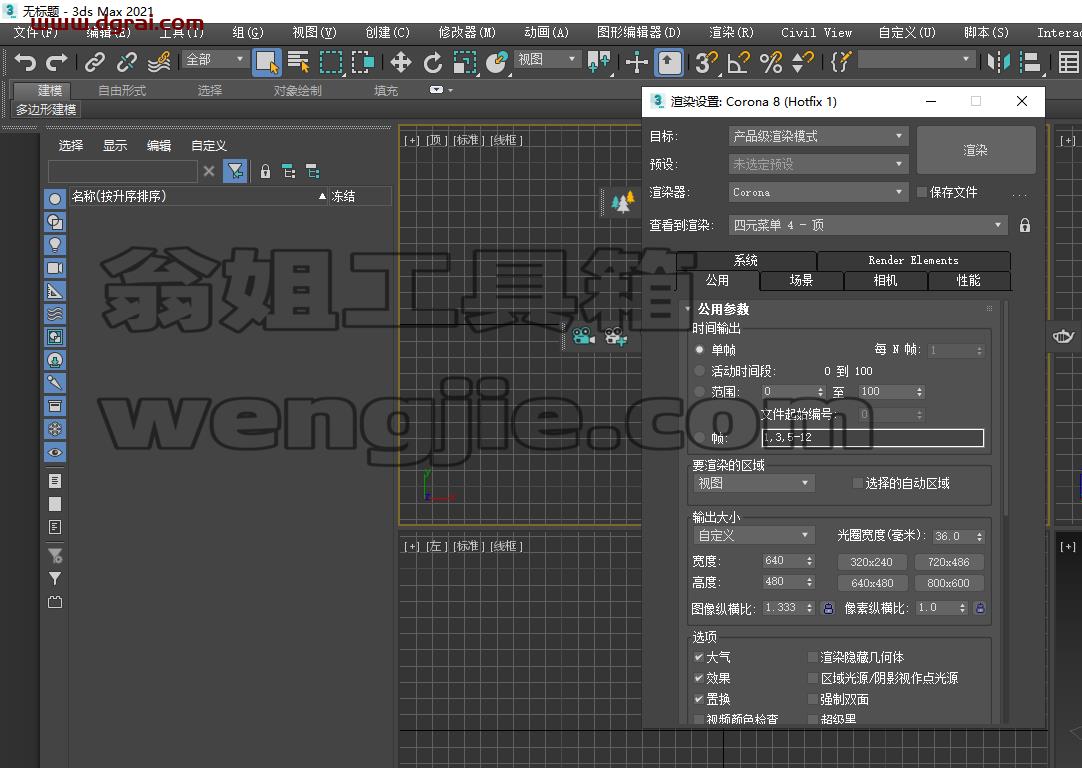
Task: Open the 查看到渲染 viewport dropdown
Action: [868, 225]
